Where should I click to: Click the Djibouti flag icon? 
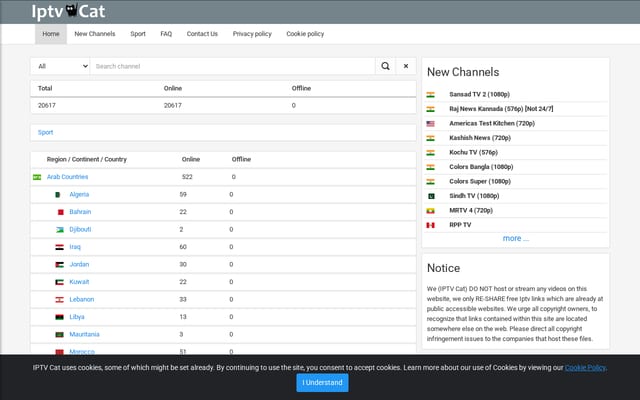click(x=60, y=230)
